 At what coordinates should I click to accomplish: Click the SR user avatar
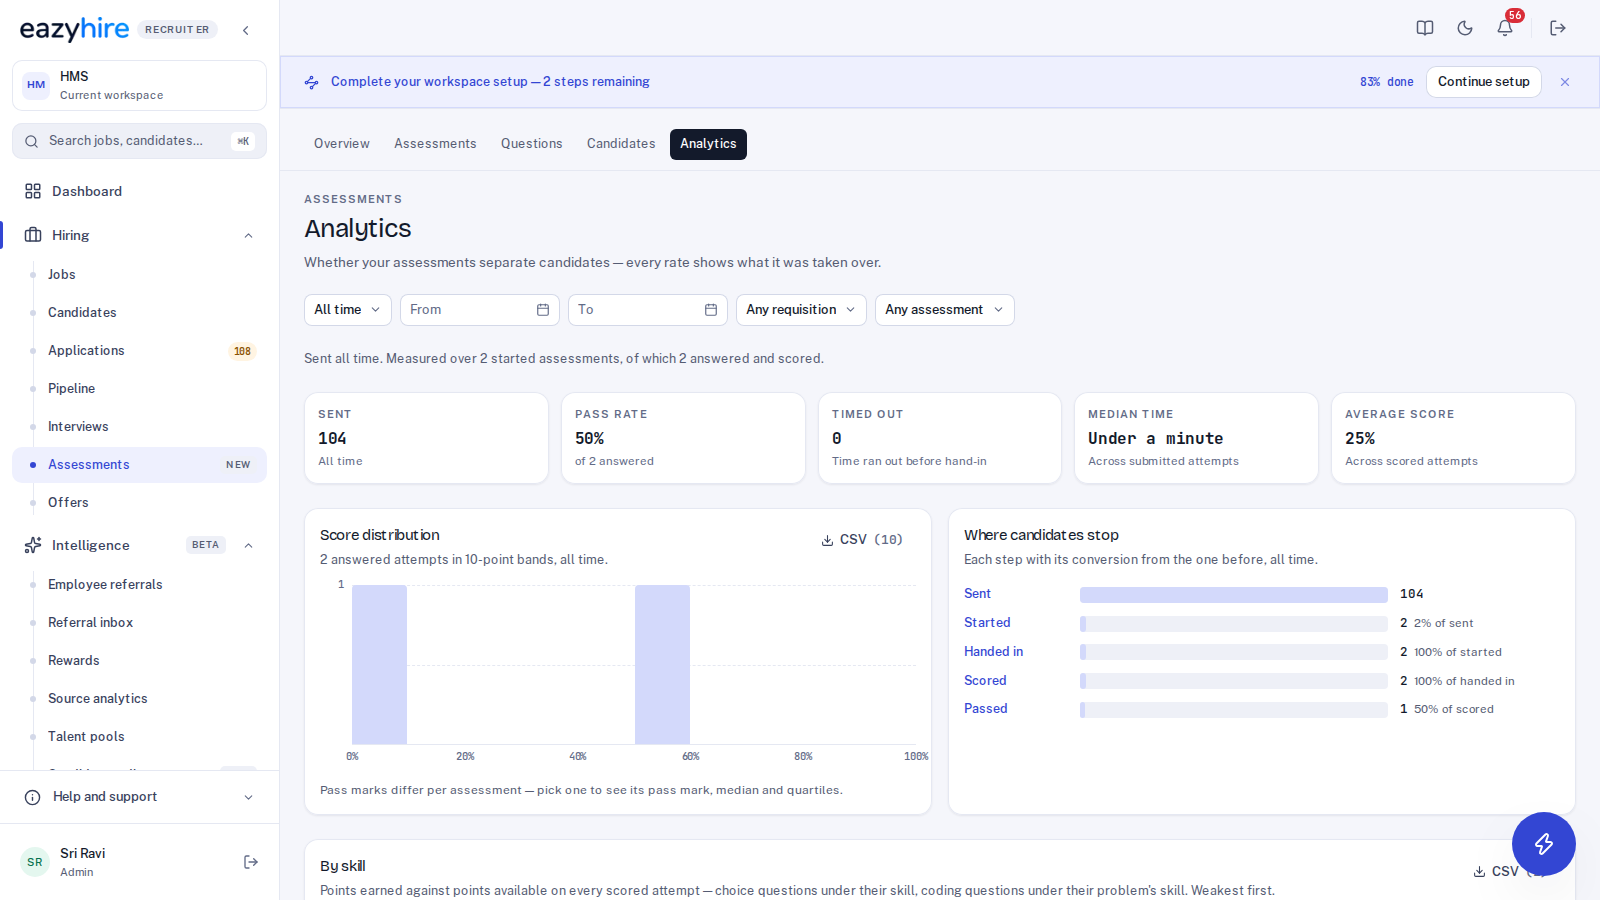[35, 862]
